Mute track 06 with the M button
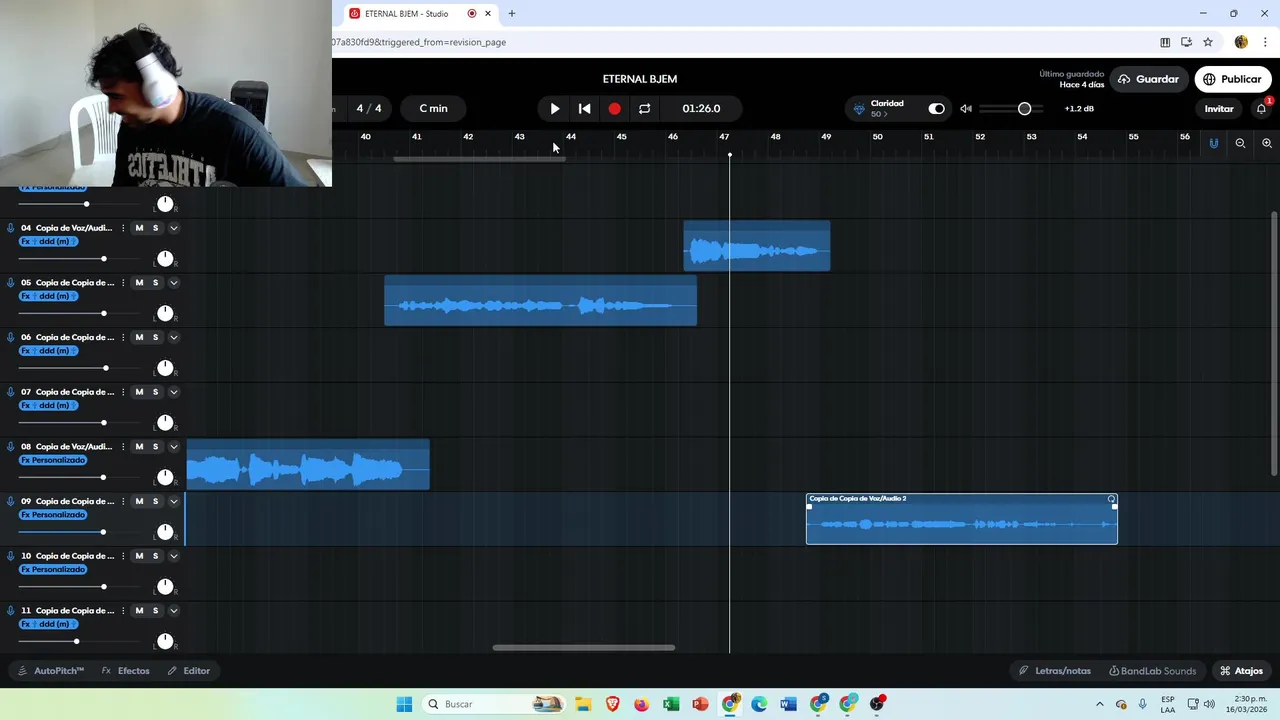 click(139, 337)
